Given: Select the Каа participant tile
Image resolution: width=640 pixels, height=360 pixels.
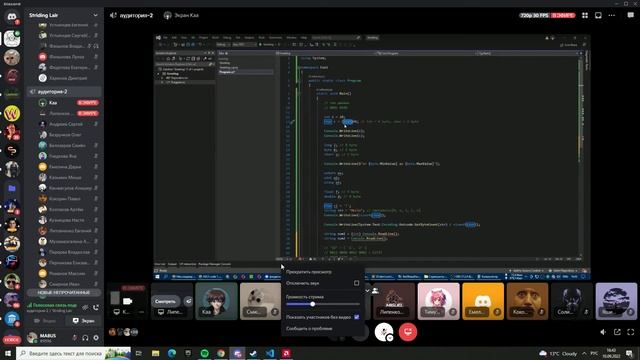Looking at the screenshot, I should pyautogui.click(x=216, y=301).
